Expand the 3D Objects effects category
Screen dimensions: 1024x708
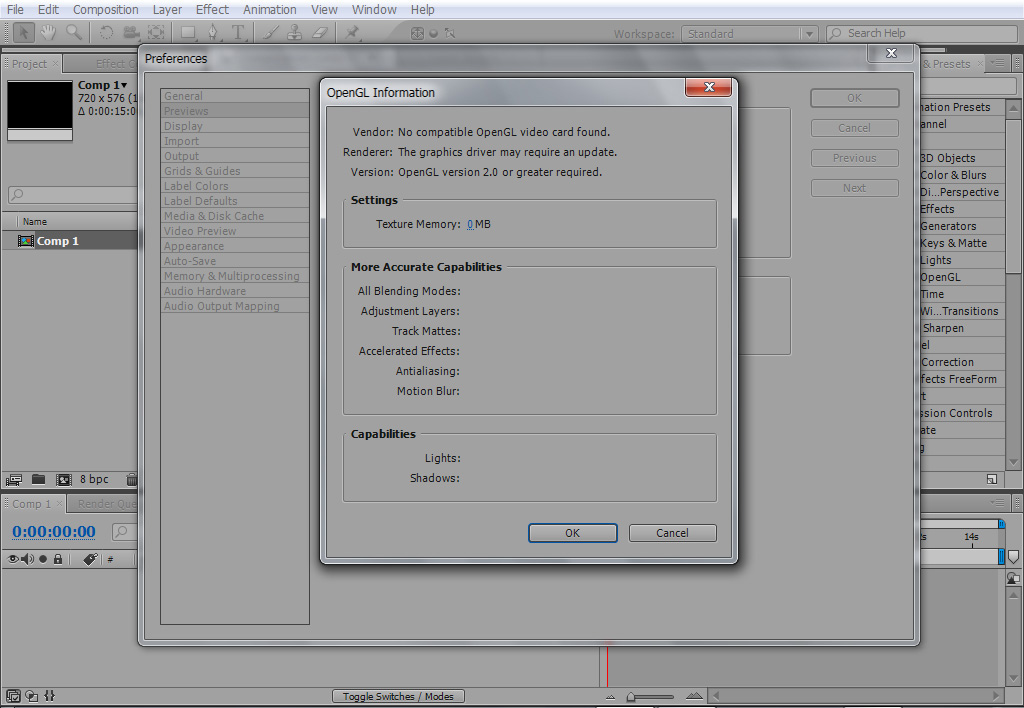(948, 158)
